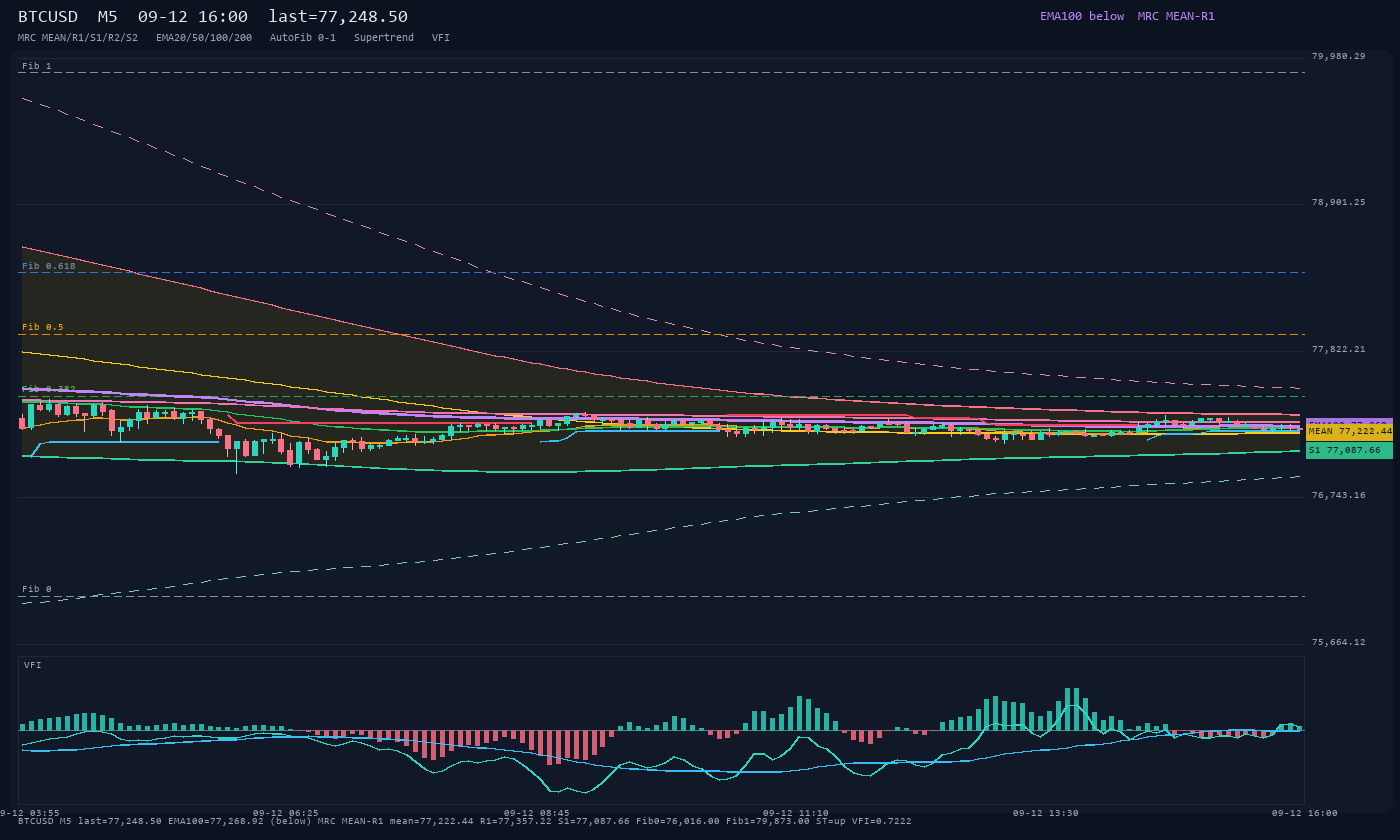Image resolution: width=1400 pixels, height=840 pixels.
Task: Click the 'MRC MEAN-R1' status text at top right
Action: 1176,16
